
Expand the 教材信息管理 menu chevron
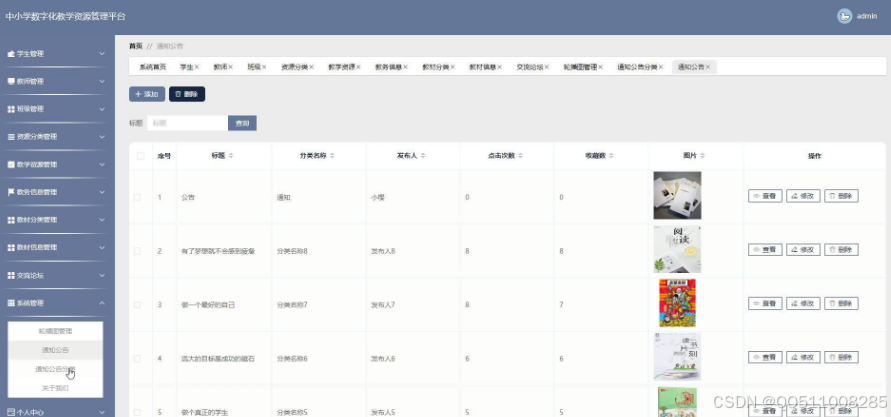click(x=102, y=248)
